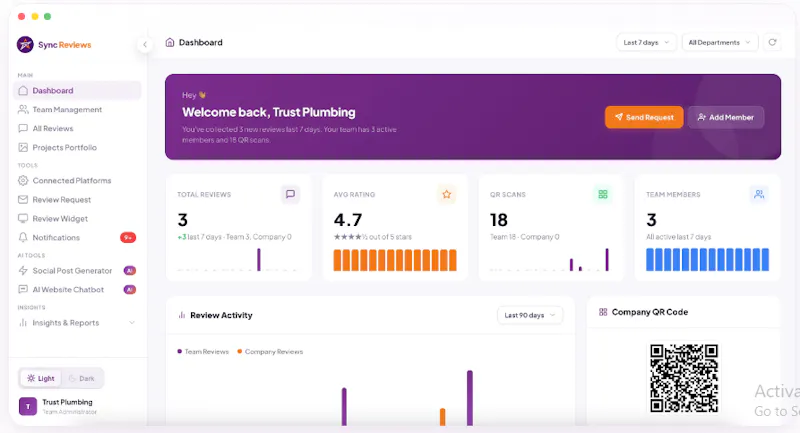Click the Dashboard page title text
Screen dimensions: 800x433
(x=201, y=42)
